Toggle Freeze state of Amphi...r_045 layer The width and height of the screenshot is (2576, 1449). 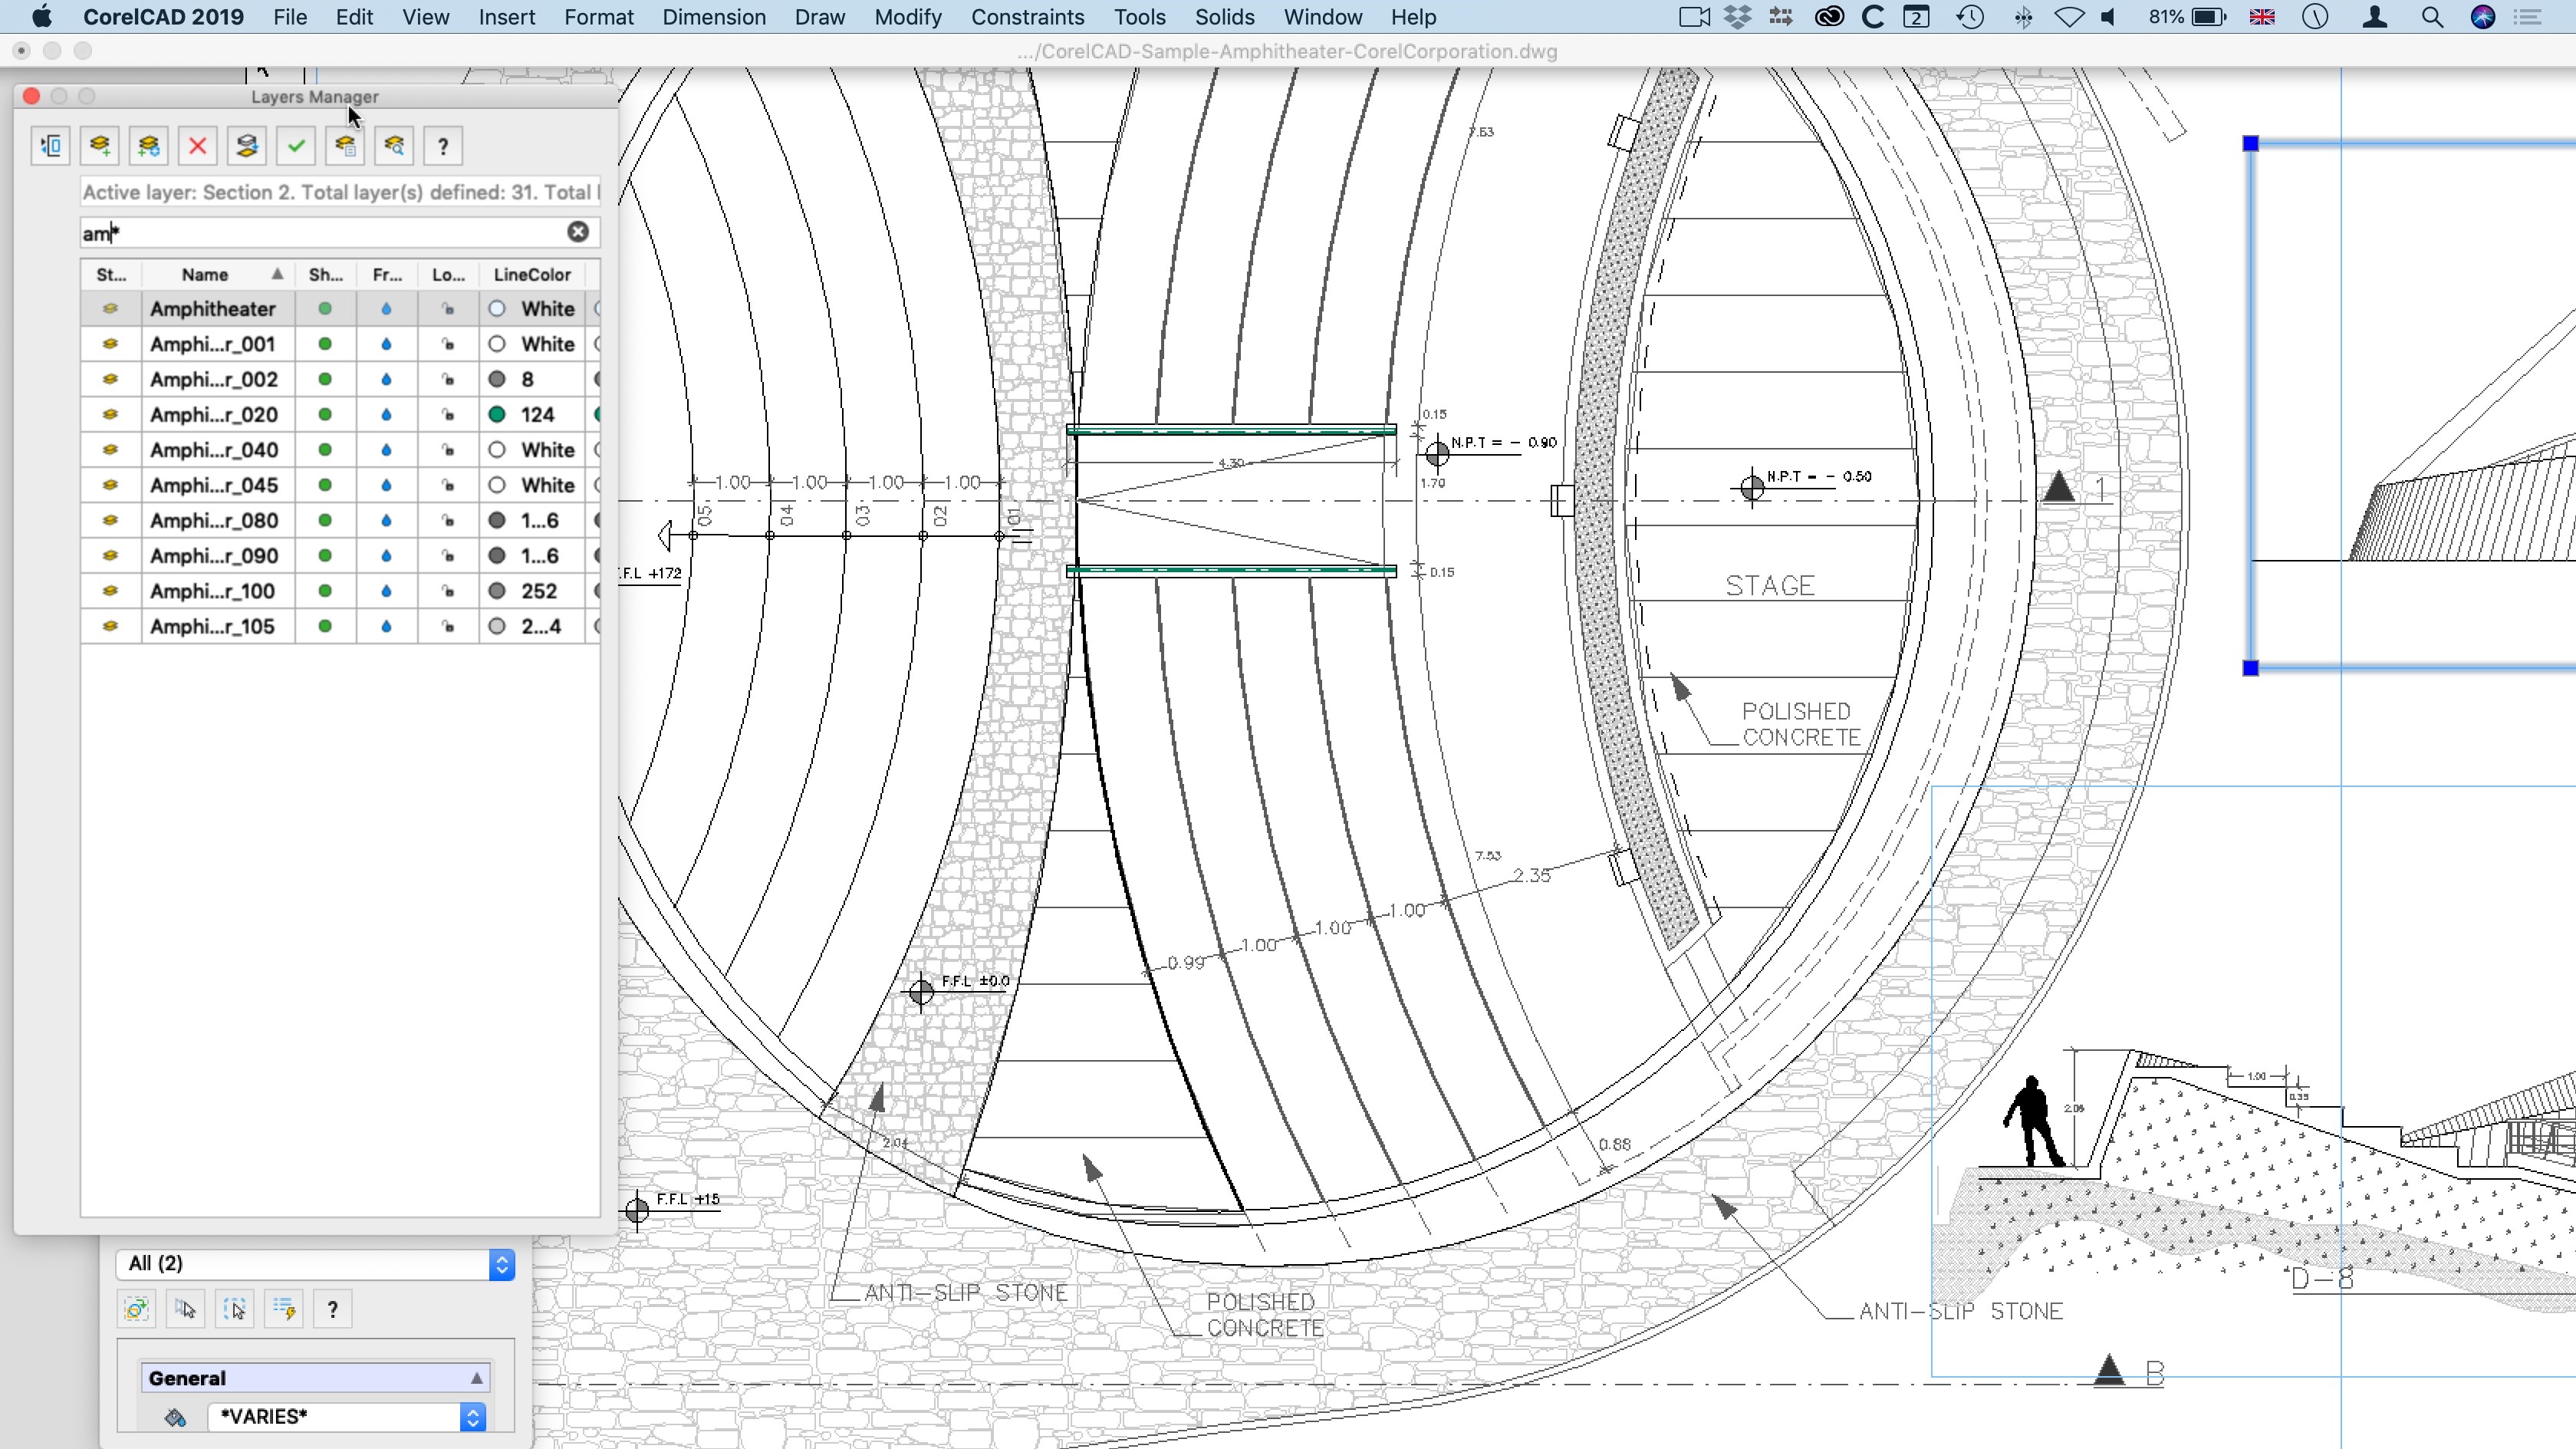click(x=386, y=486)
